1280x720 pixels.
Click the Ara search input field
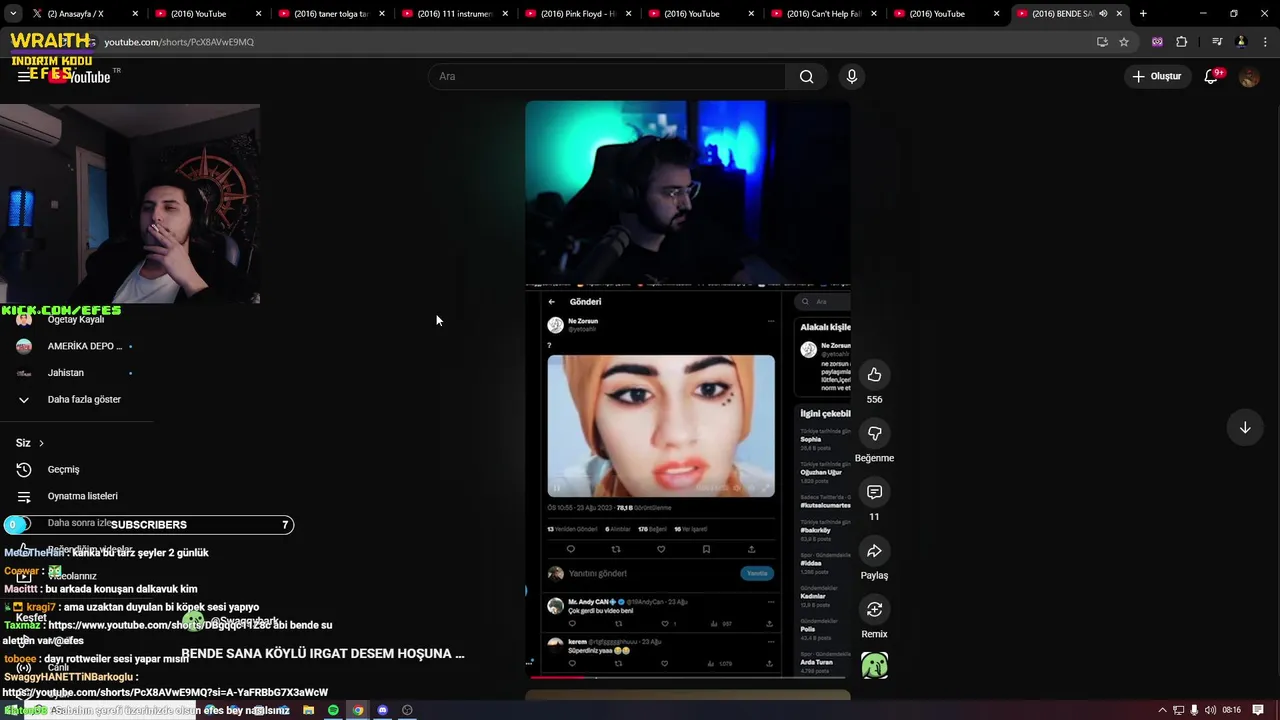click(607, 77)
